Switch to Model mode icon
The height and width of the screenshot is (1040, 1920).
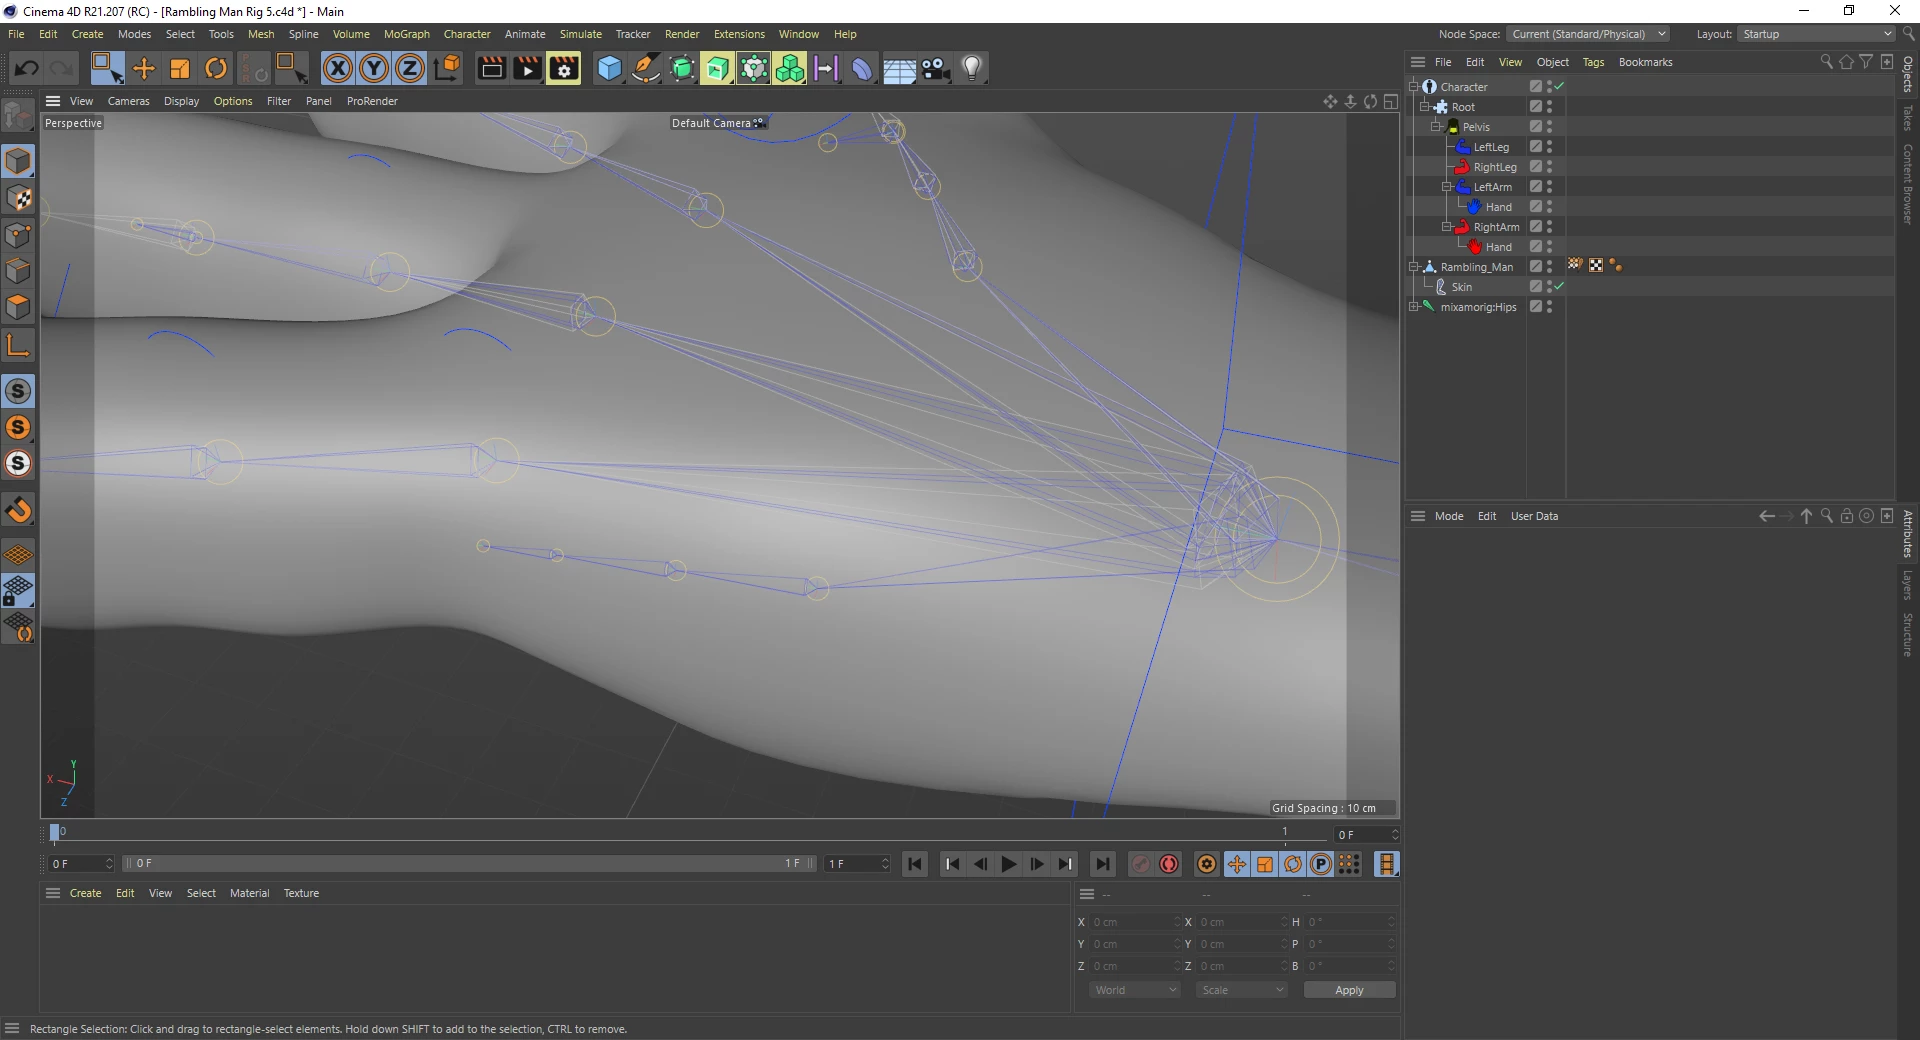pos(18,162)
